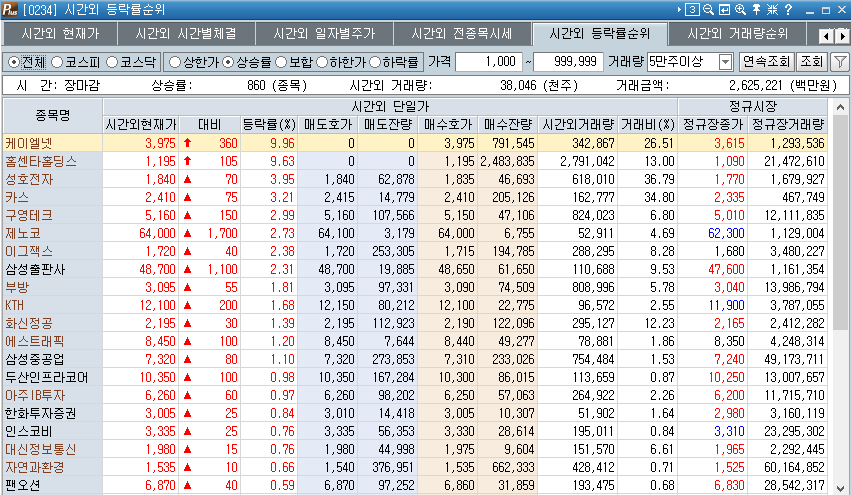851x495 pixels.
Task: Select the 이그잭스 stock name
Action: pos(29,251)
